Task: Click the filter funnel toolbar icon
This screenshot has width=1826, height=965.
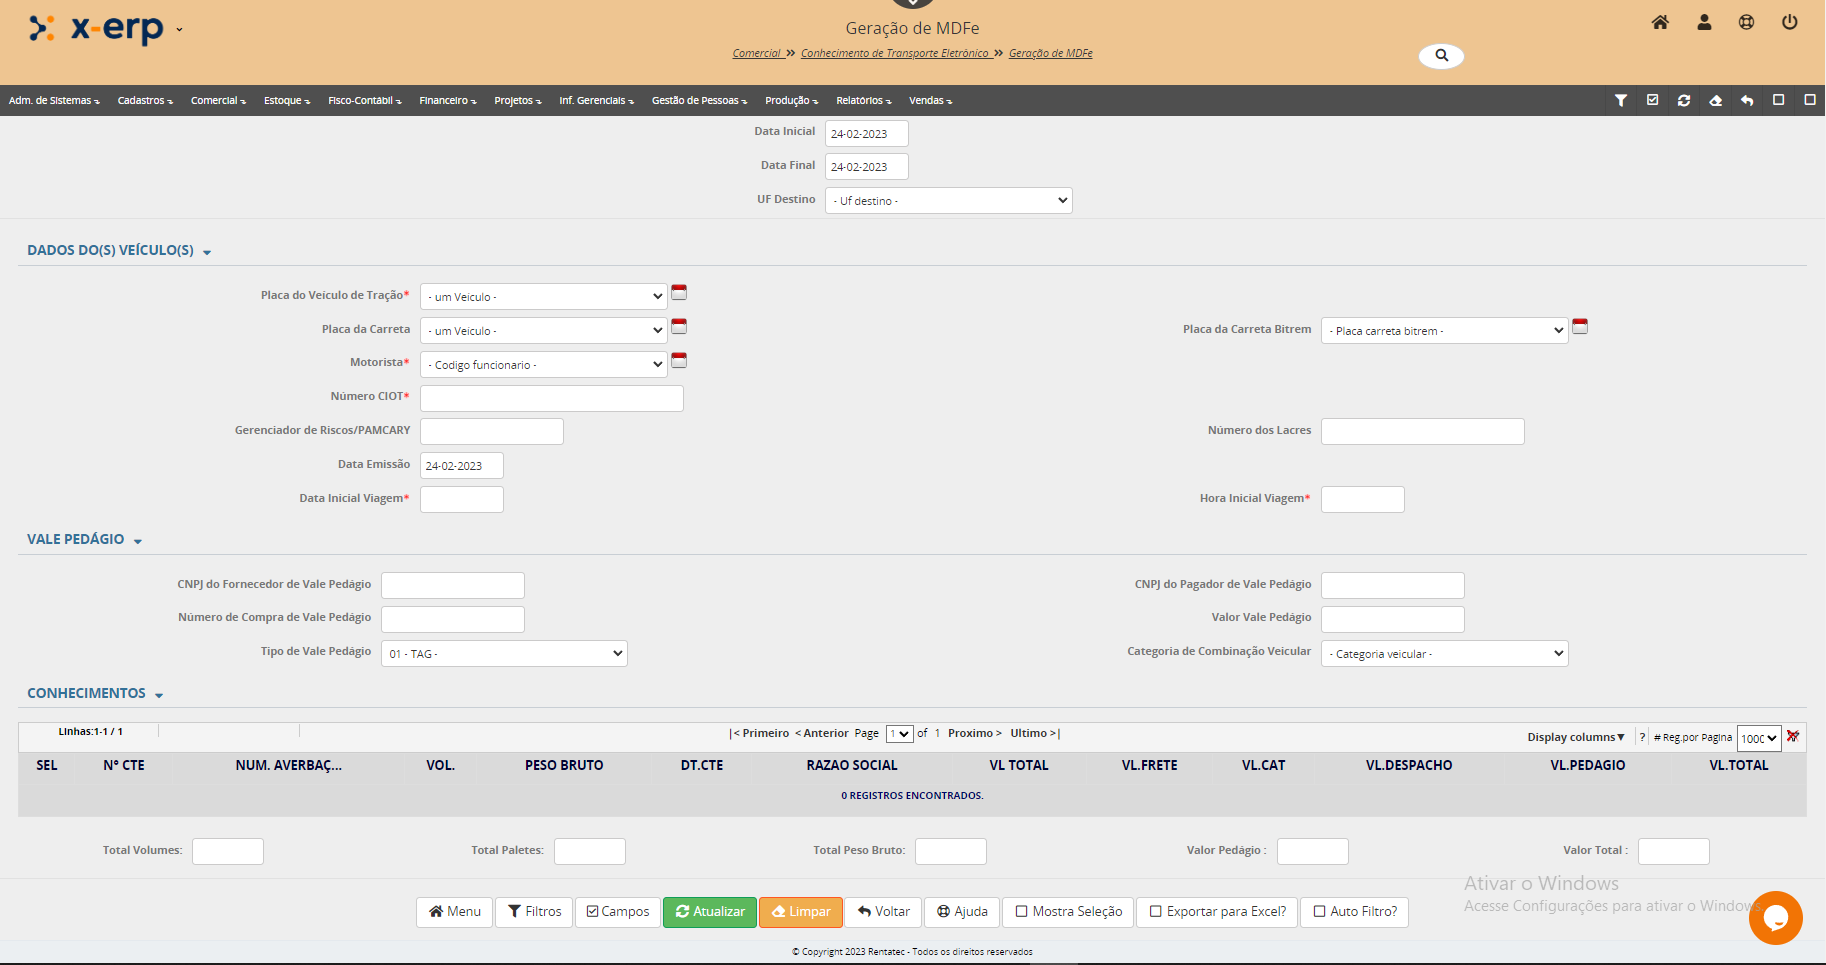Action: point(1621,100)
